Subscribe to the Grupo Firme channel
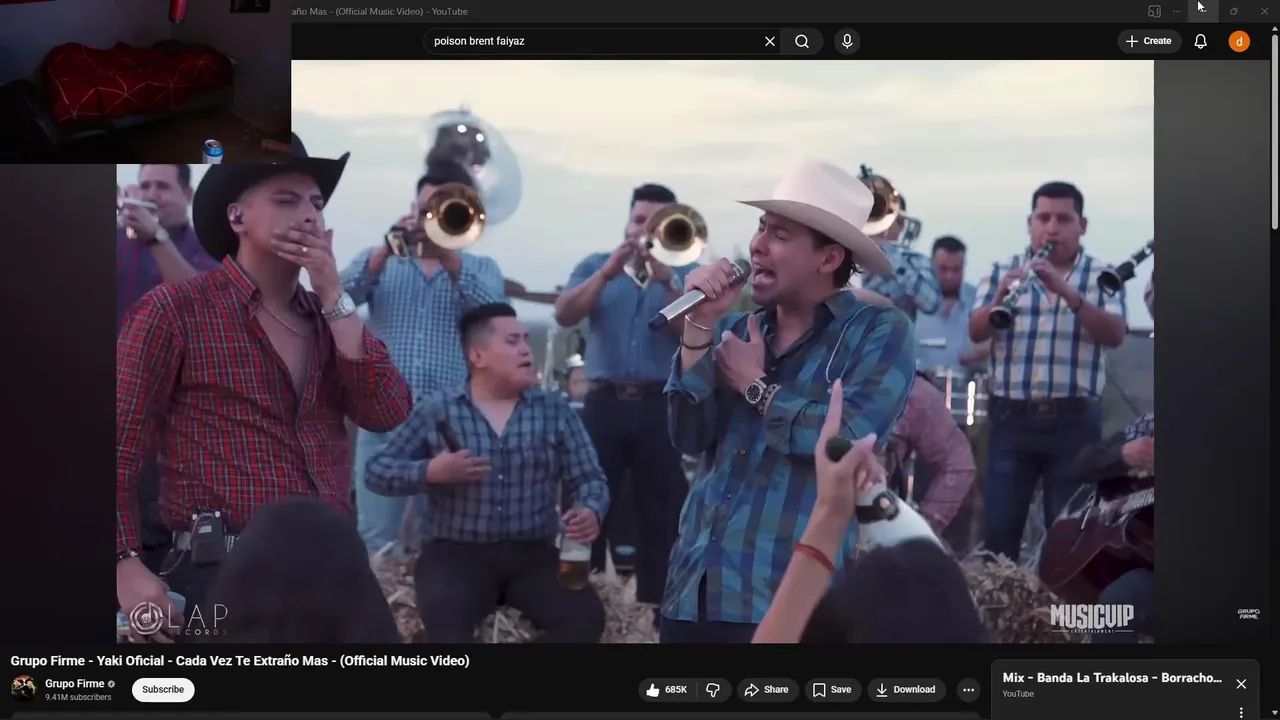The image size is (1280, 720). coord(163,689)
